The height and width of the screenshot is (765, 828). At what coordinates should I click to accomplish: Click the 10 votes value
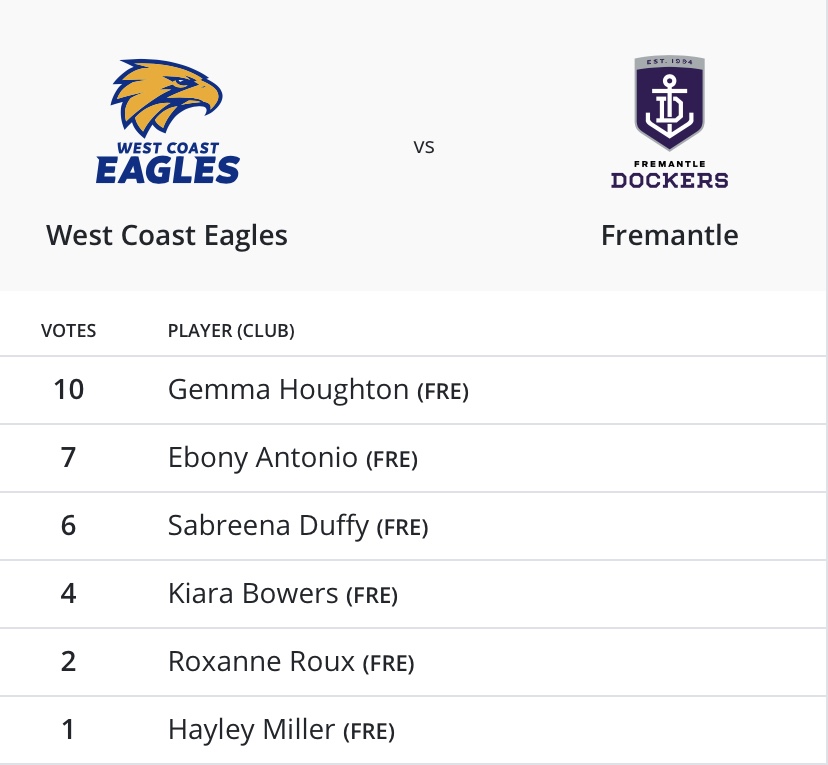69,389
